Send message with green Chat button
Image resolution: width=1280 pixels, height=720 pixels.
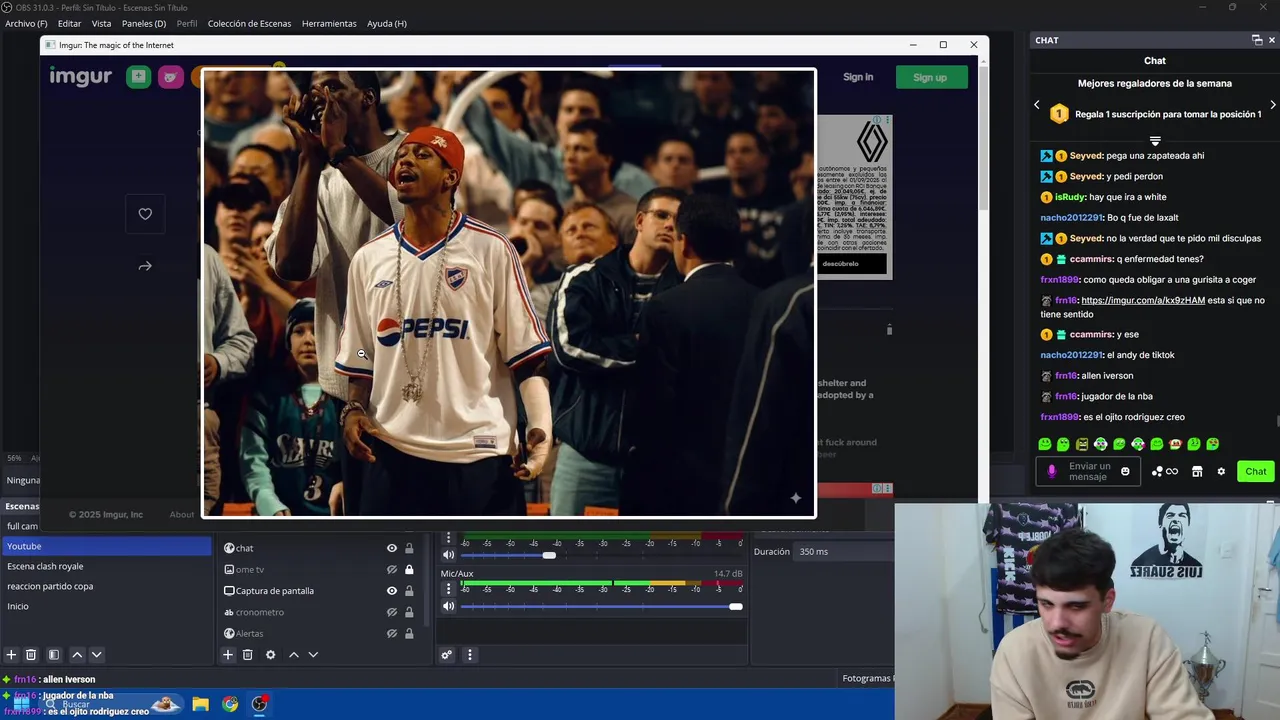coord(1256,471)
